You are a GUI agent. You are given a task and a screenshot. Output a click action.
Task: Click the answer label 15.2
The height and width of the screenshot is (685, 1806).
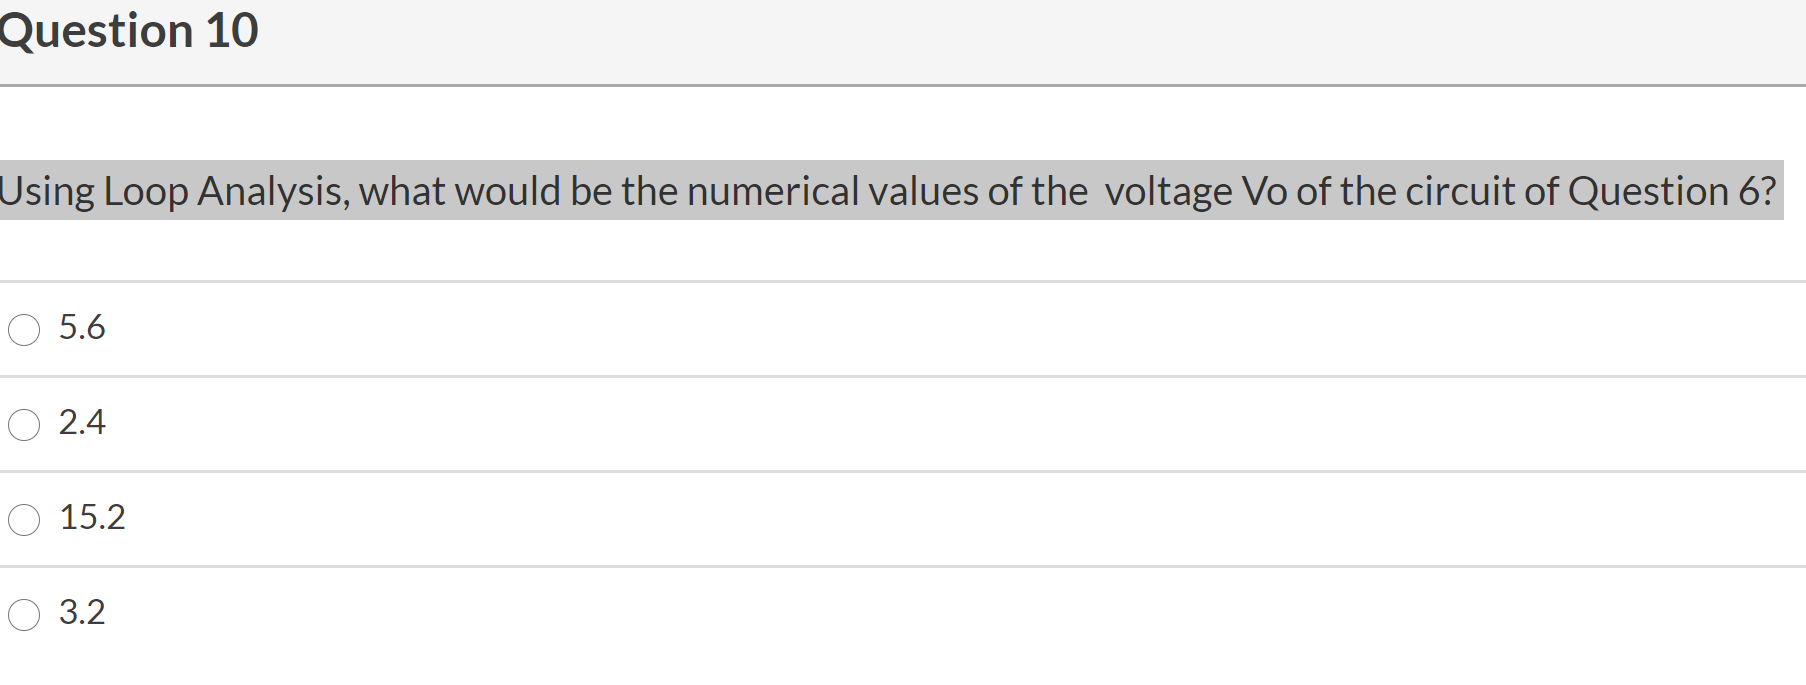93,518
